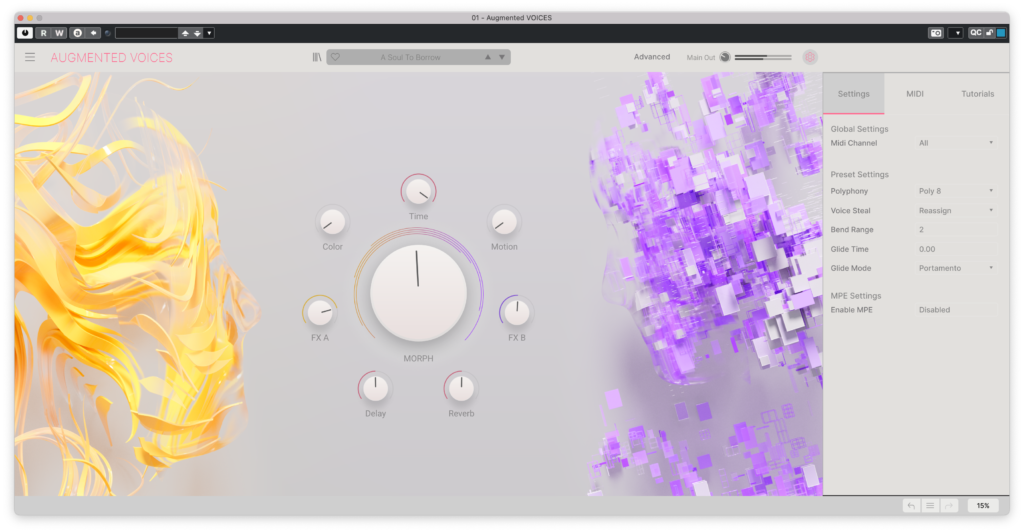Click the Bend Range value field
The image size is (1024, 532).
coord(956,230)
